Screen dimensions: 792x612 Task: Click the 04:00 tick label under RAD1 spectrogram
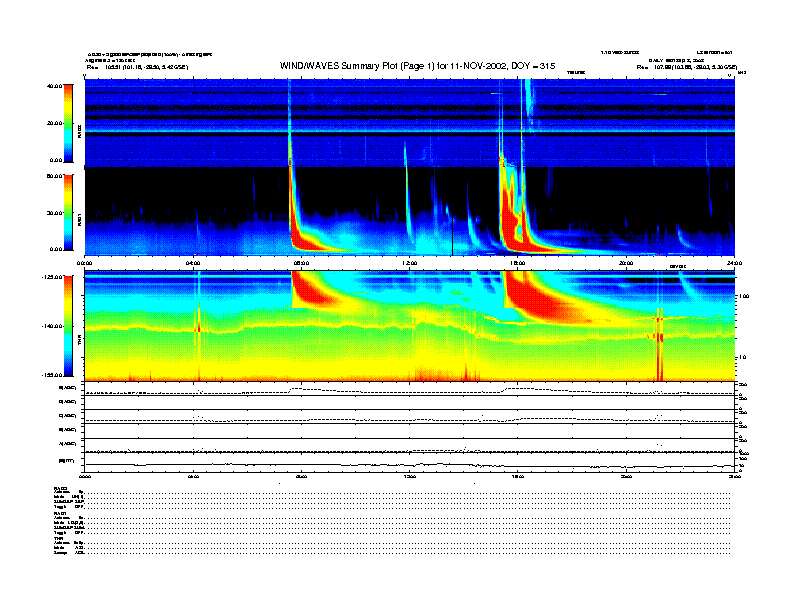click(x=193, y=263)
